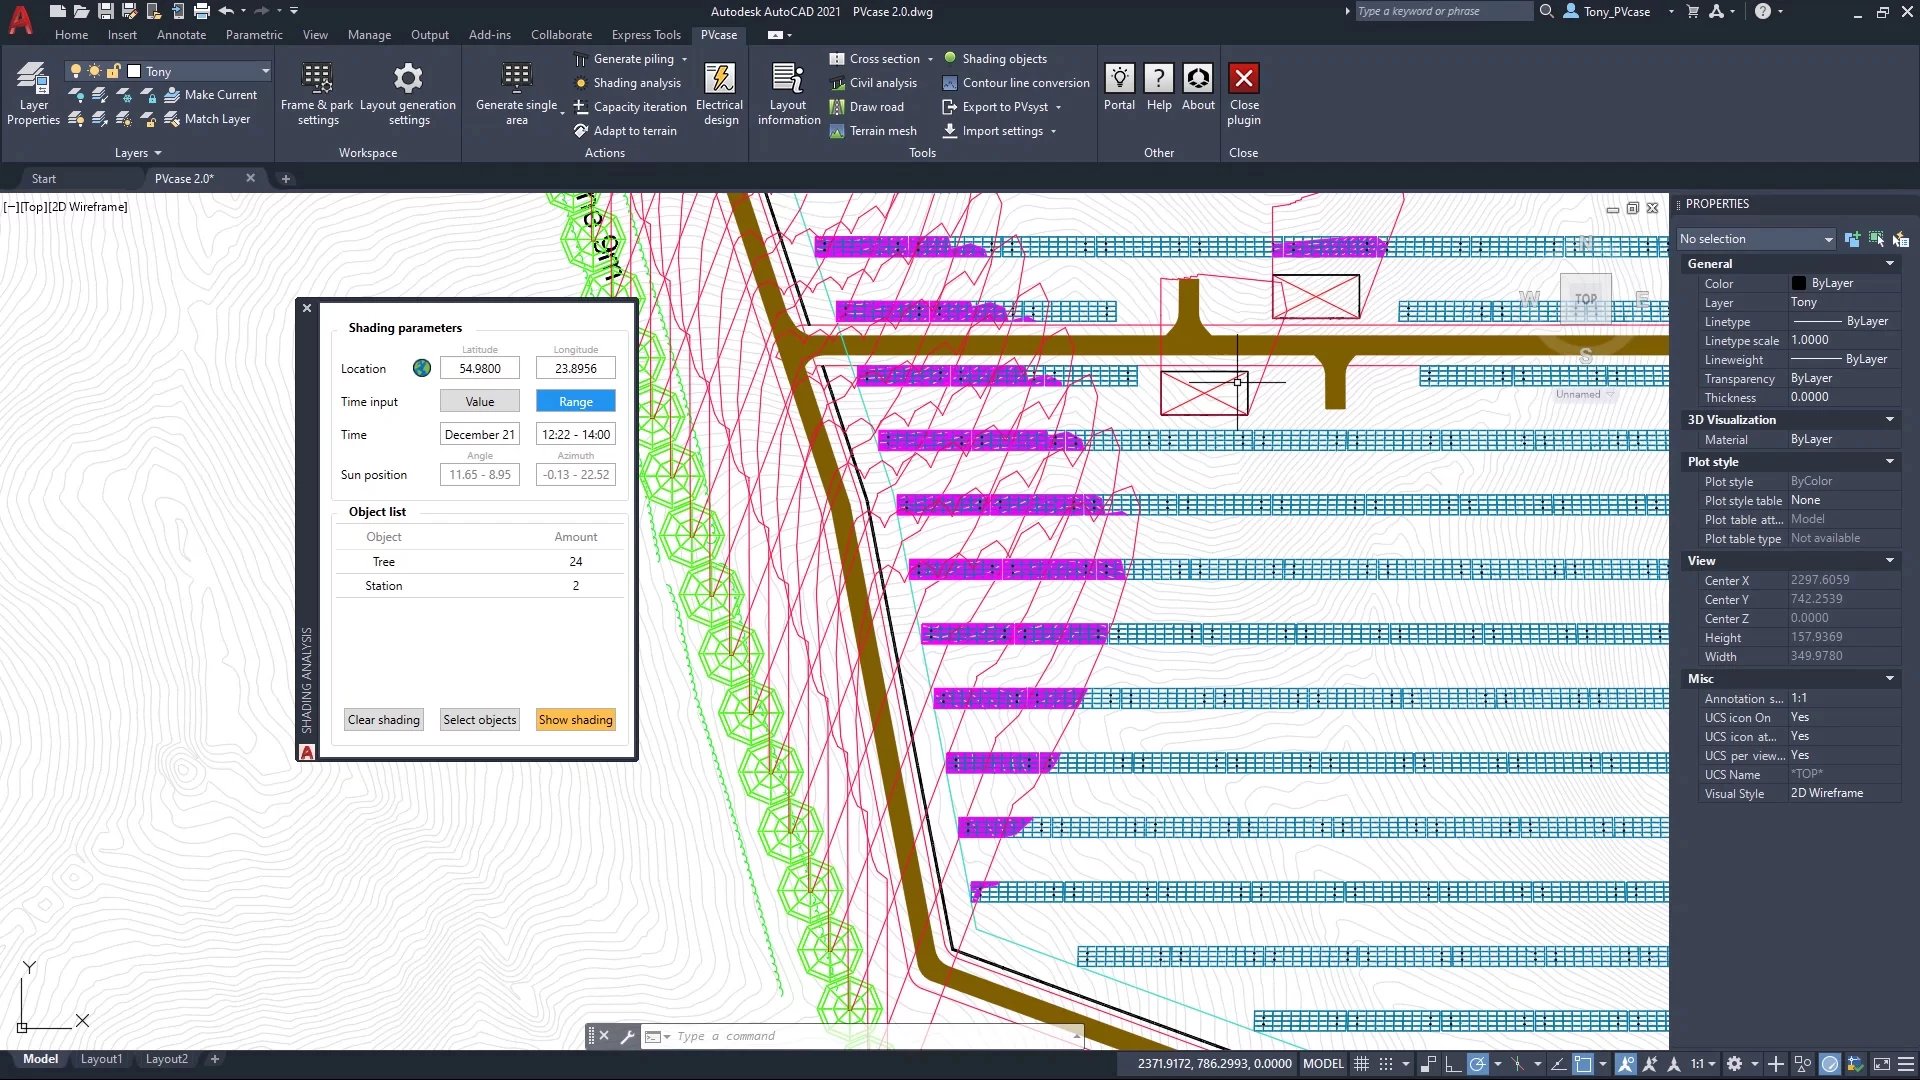1920x1080 pixels.
Task: Toggle object snap in status bar
Action: pos(1583,1064)
